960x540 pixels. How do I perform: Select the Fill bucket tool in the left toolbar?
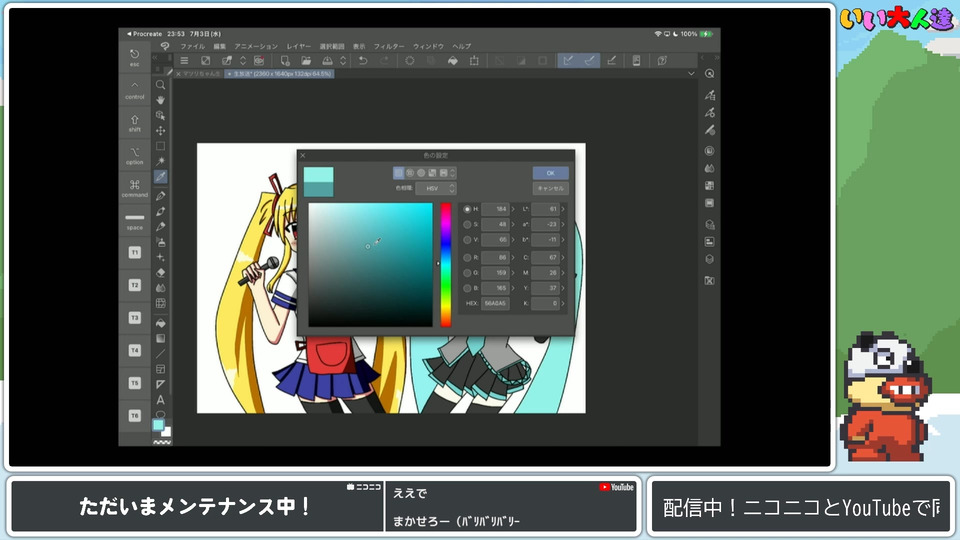[160, 323]
